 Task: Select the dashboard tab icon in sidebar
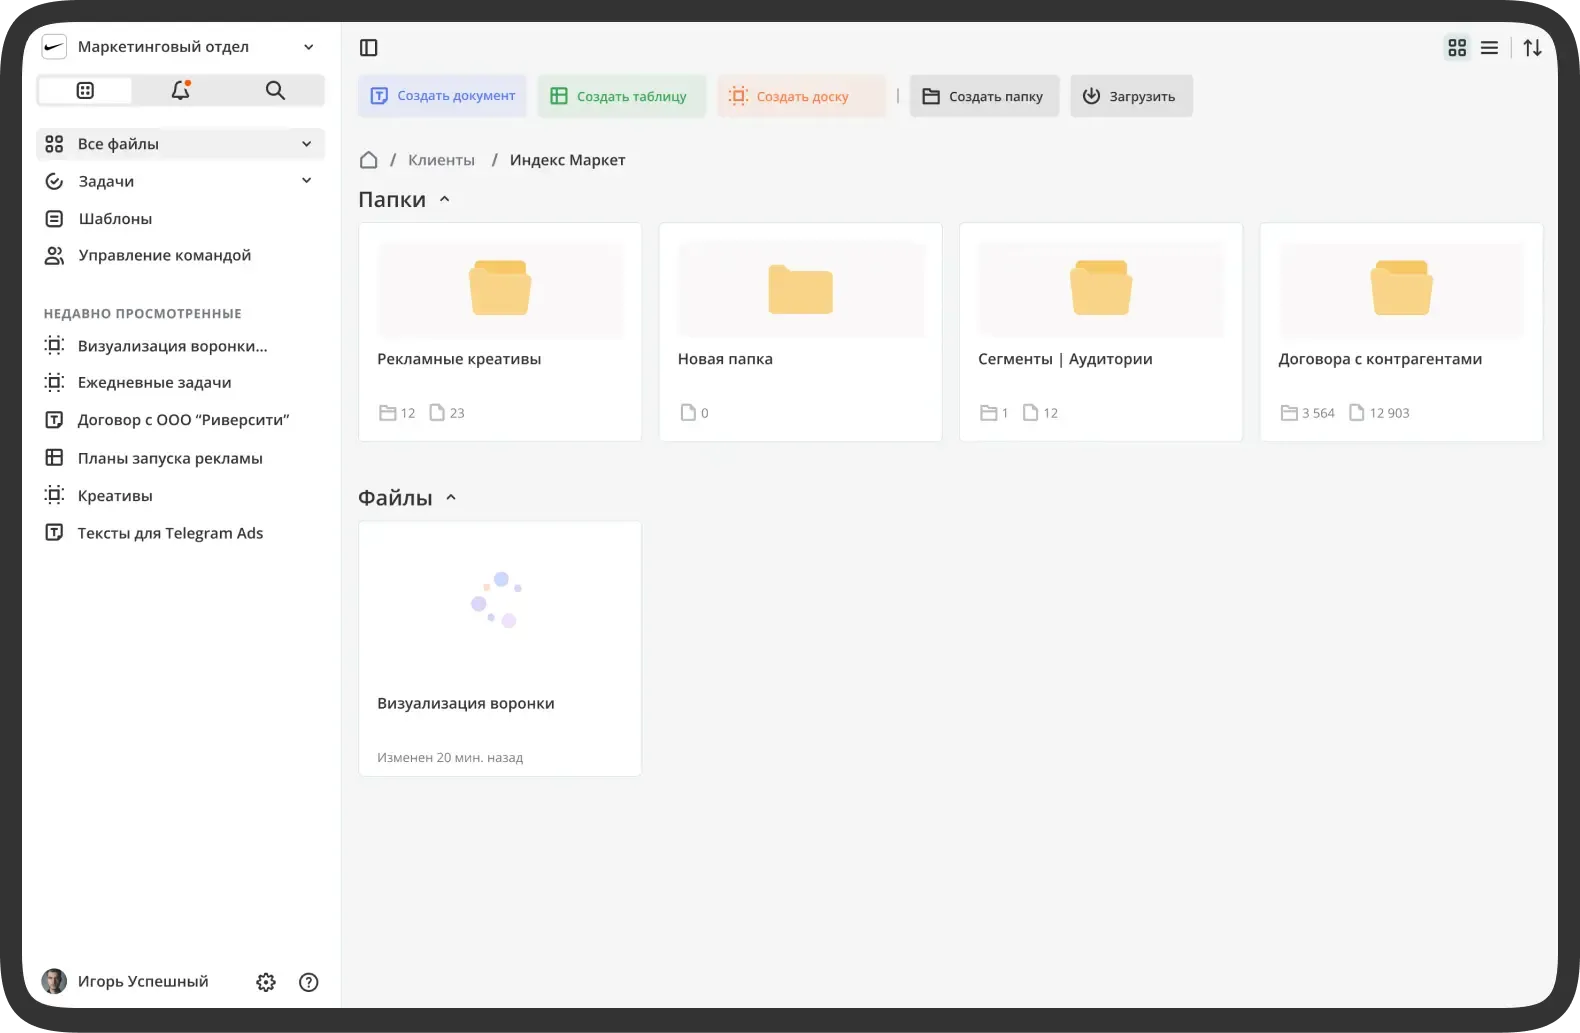click(x=85, y=91)
